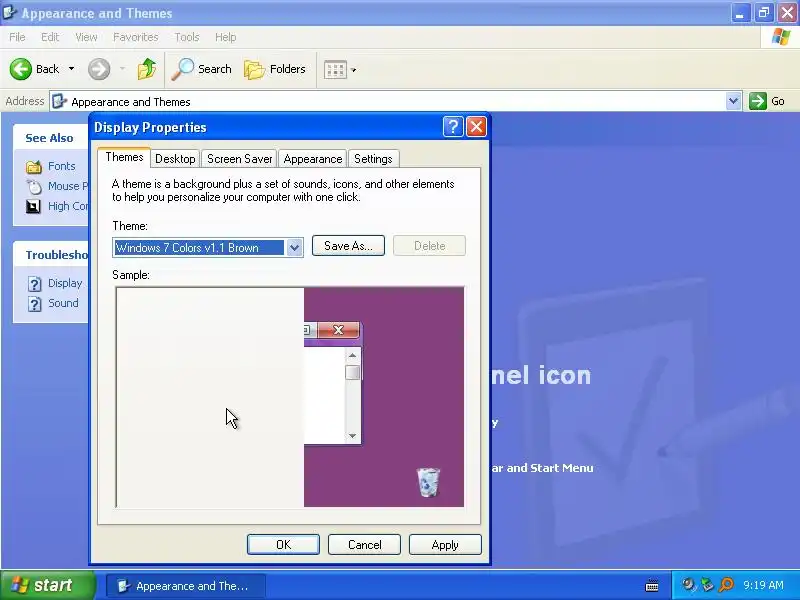Screen dimensions: 800x600
Task: Click the Appearance and Themes taskbar button
Action: [186, 586]
